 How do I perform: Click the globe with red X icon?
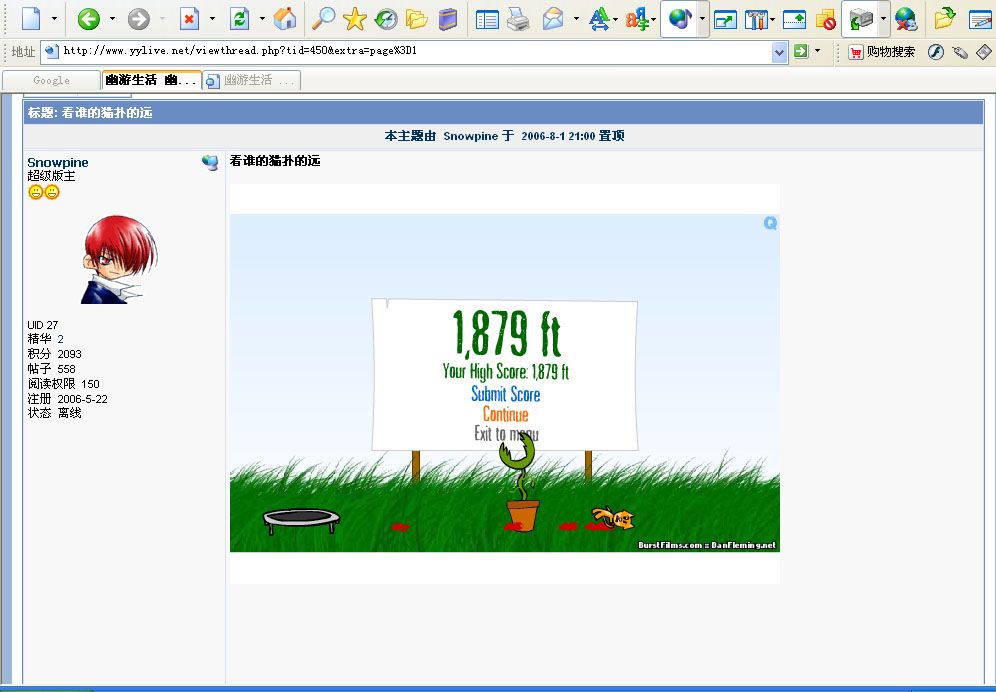906,19
